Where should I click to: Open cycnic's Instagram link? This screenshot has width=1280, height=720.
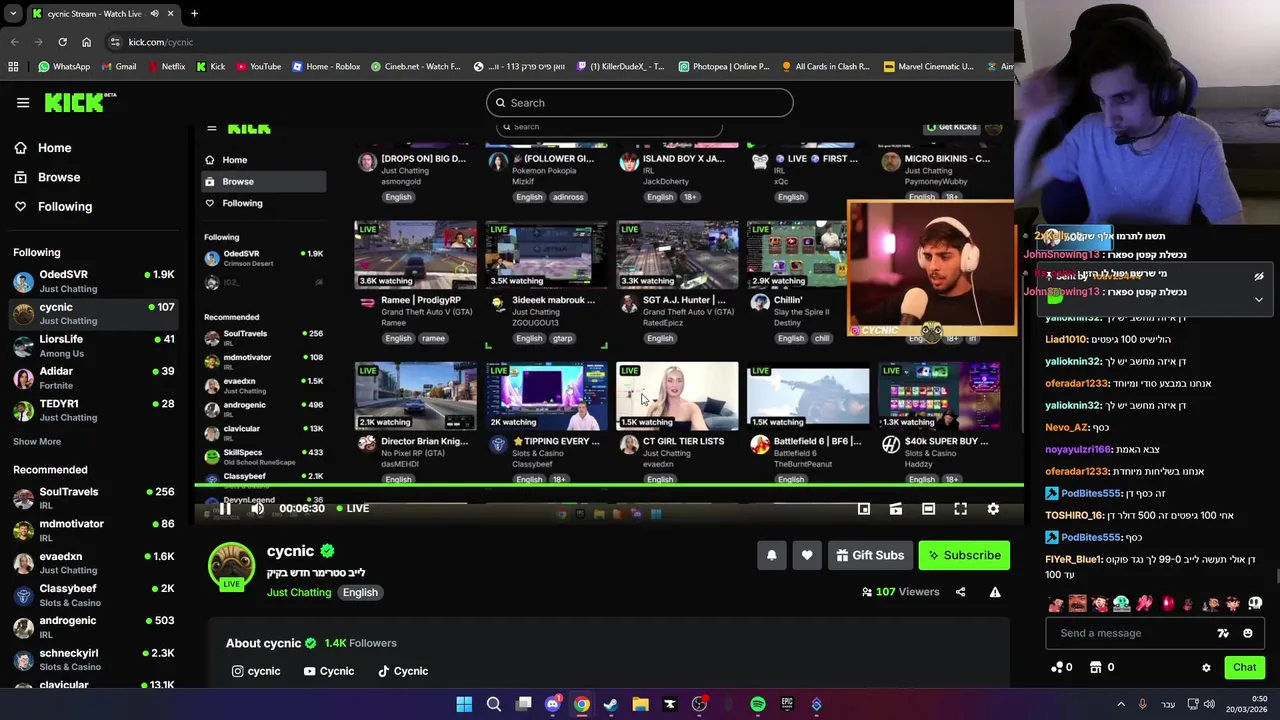click(x=256, y=671)
